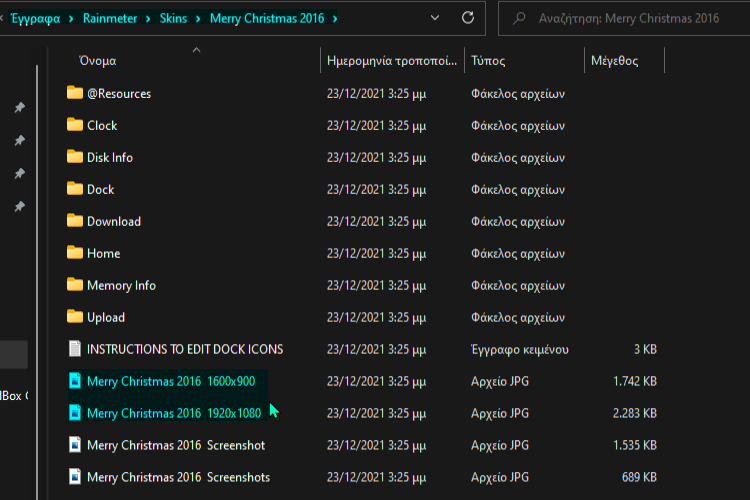Select the Memory Info folder icon
750x500 pixels.
coord(75,285)
